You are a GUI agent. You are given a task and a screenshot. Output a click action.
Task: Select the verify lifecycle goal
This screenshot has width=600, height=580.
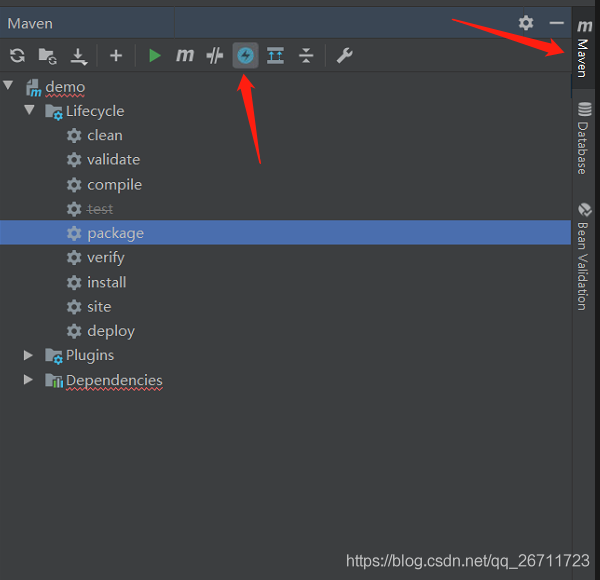click(285, 257)
